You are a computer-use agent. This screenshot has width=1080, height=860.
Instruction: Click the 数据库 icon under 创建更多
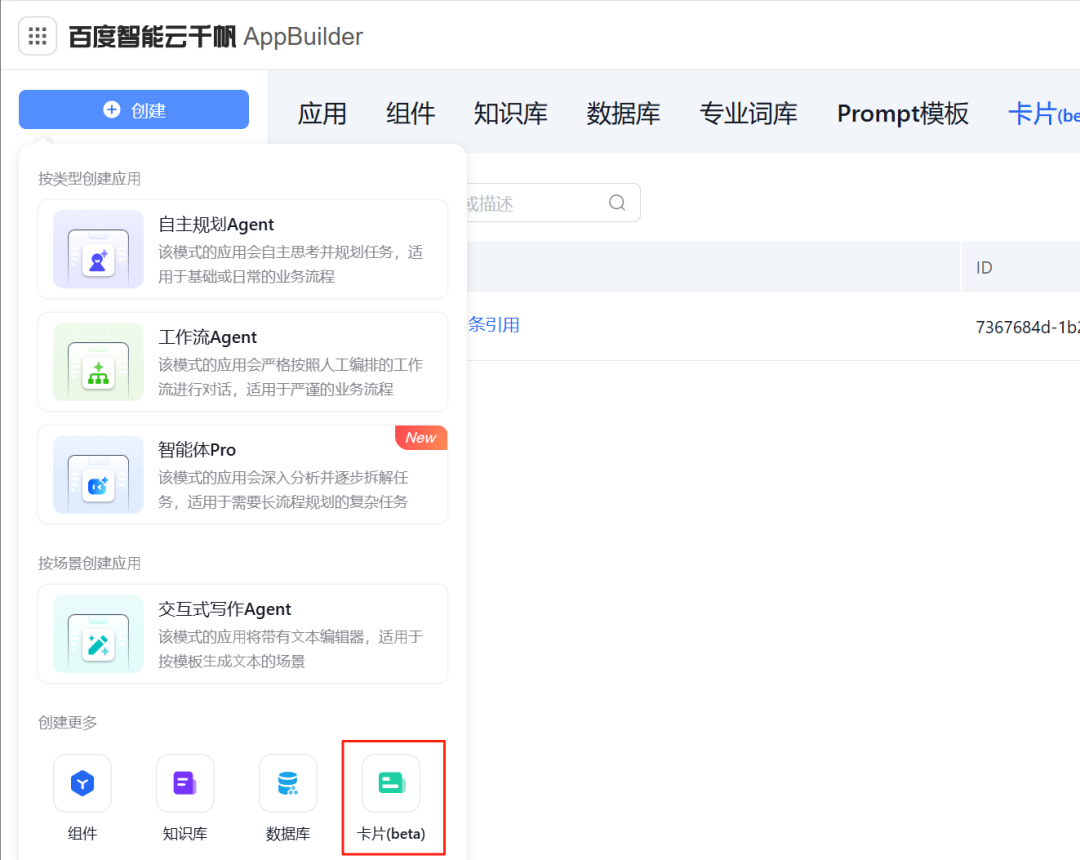coord(288,783)
